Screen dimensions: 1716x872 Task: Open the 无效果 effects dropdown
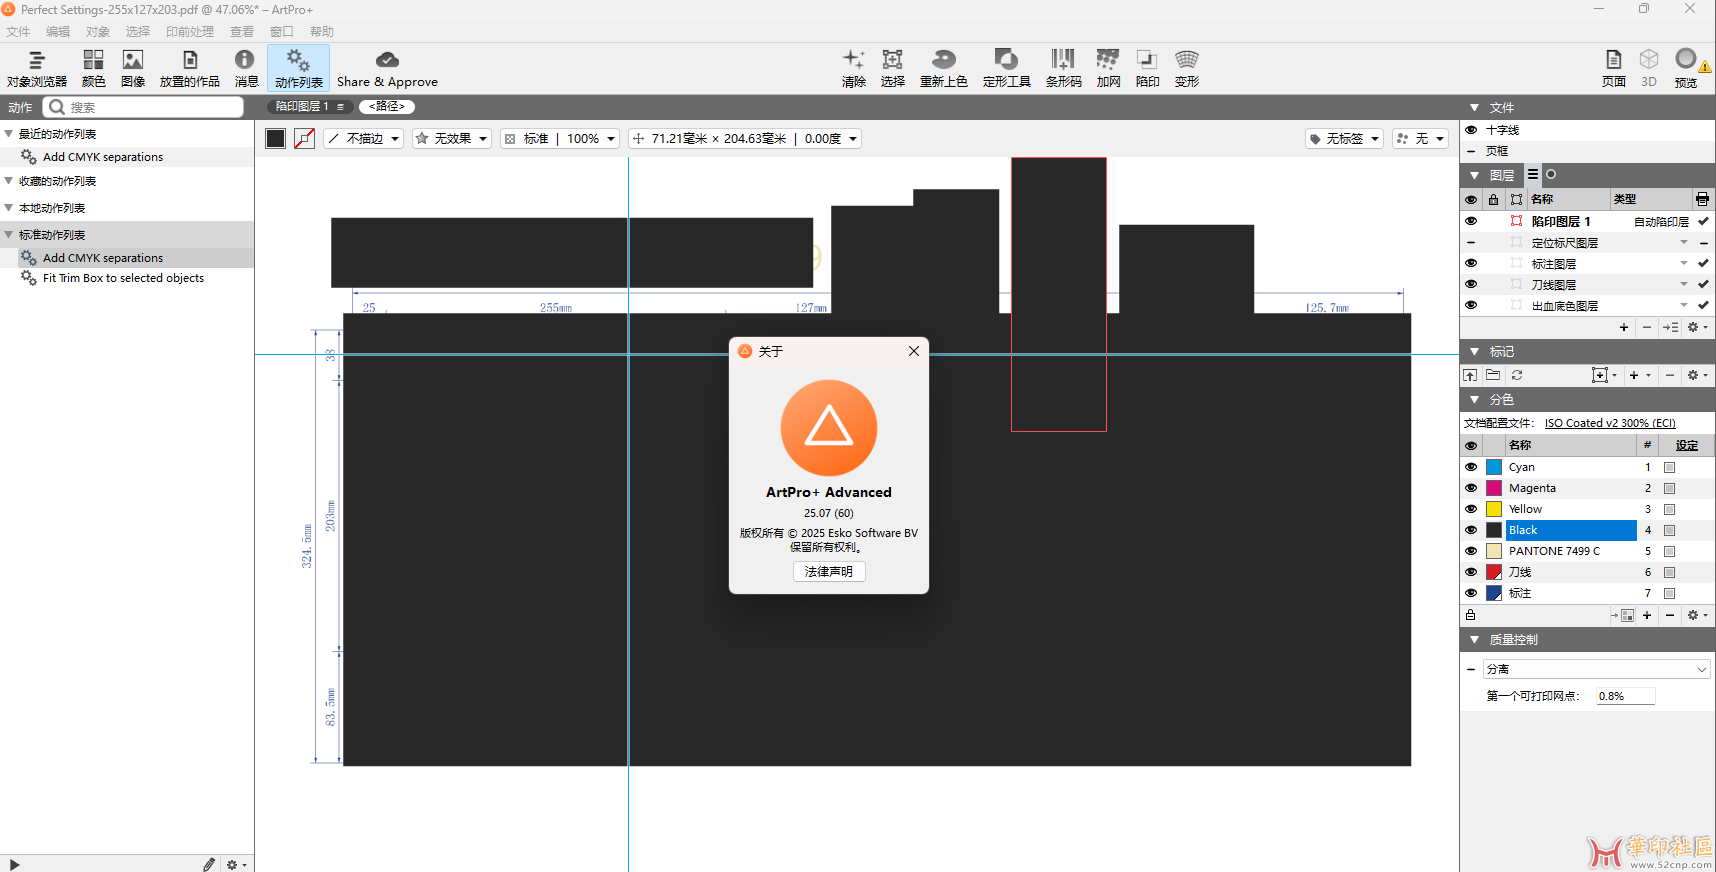pyautogui.click(x=451, y=139)
